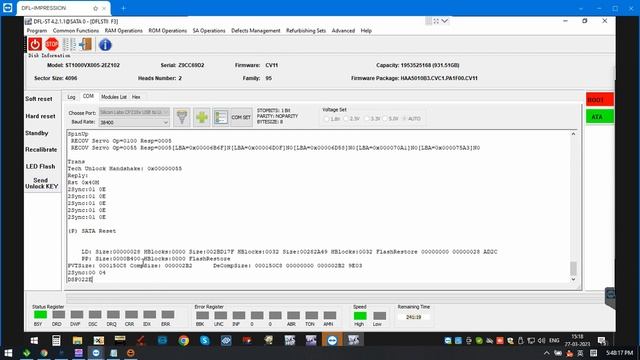Click the STOP sign toolbar icon
640x360 pixels.
[x=52, y=44]
